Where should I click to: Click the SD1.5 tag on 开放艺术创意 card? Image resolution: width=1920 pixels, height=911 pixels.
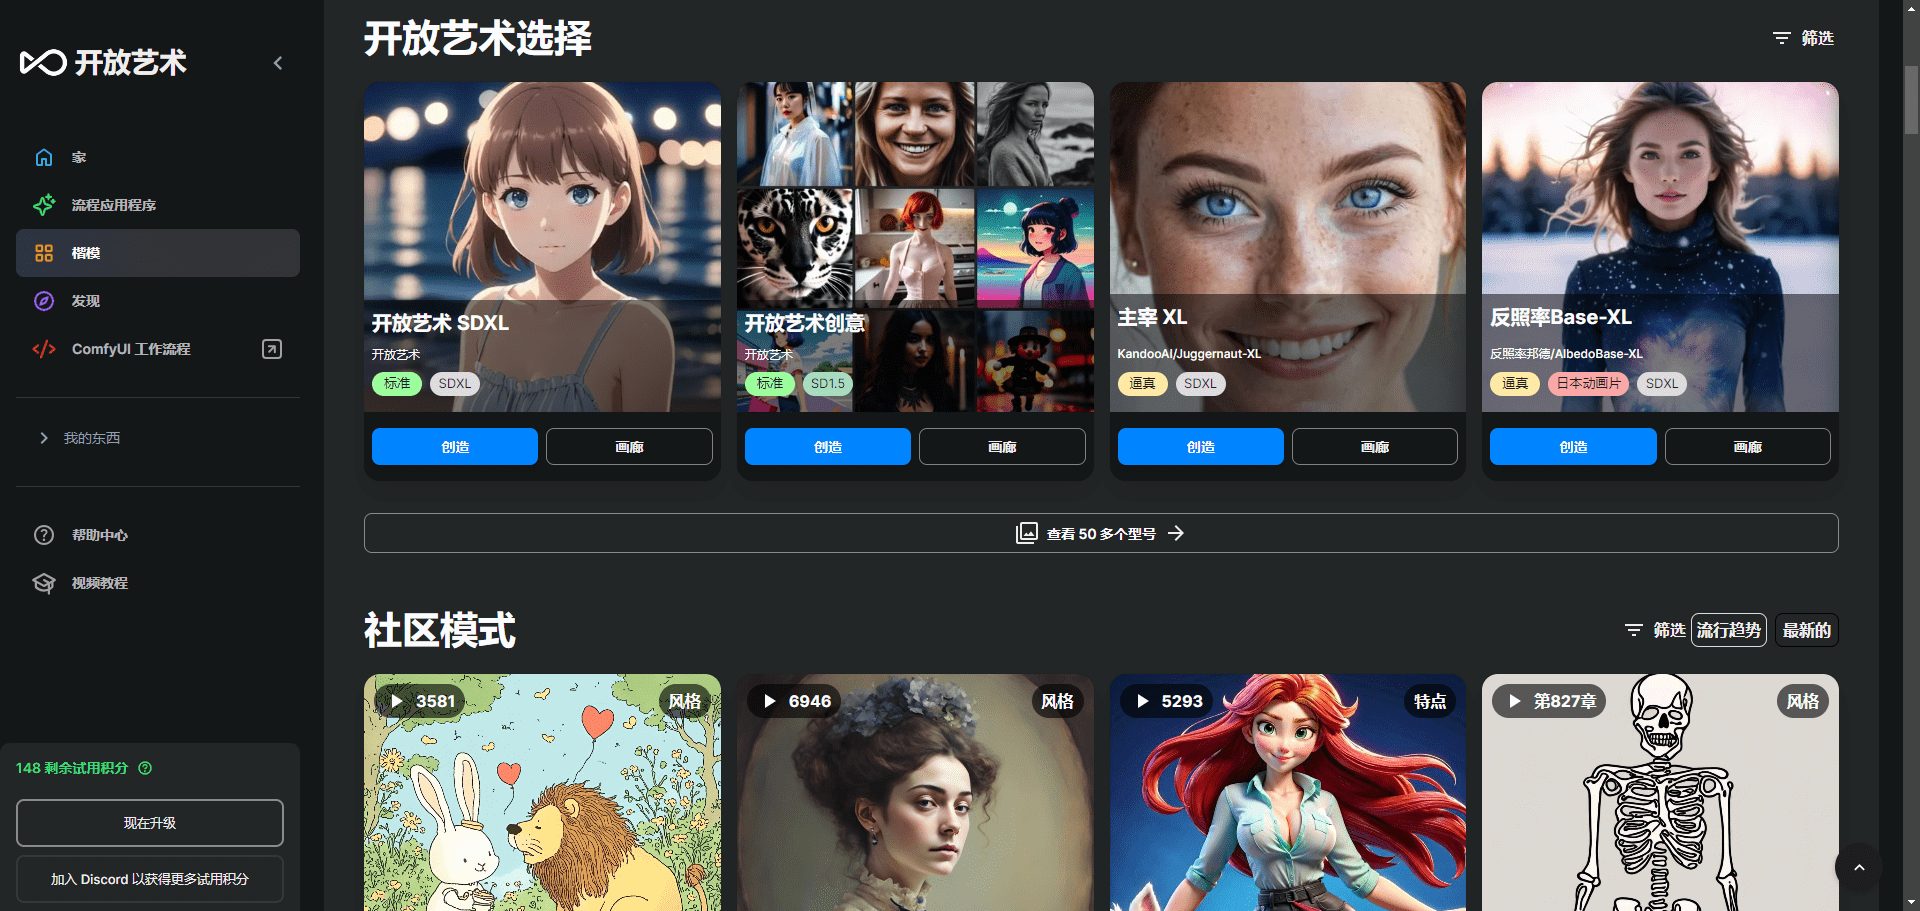[x=828, y=383]
